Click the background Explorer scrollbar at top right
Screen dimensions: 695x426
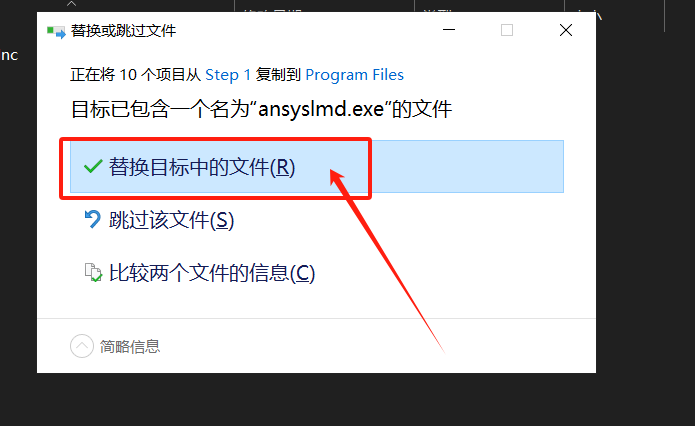(664, 16)
